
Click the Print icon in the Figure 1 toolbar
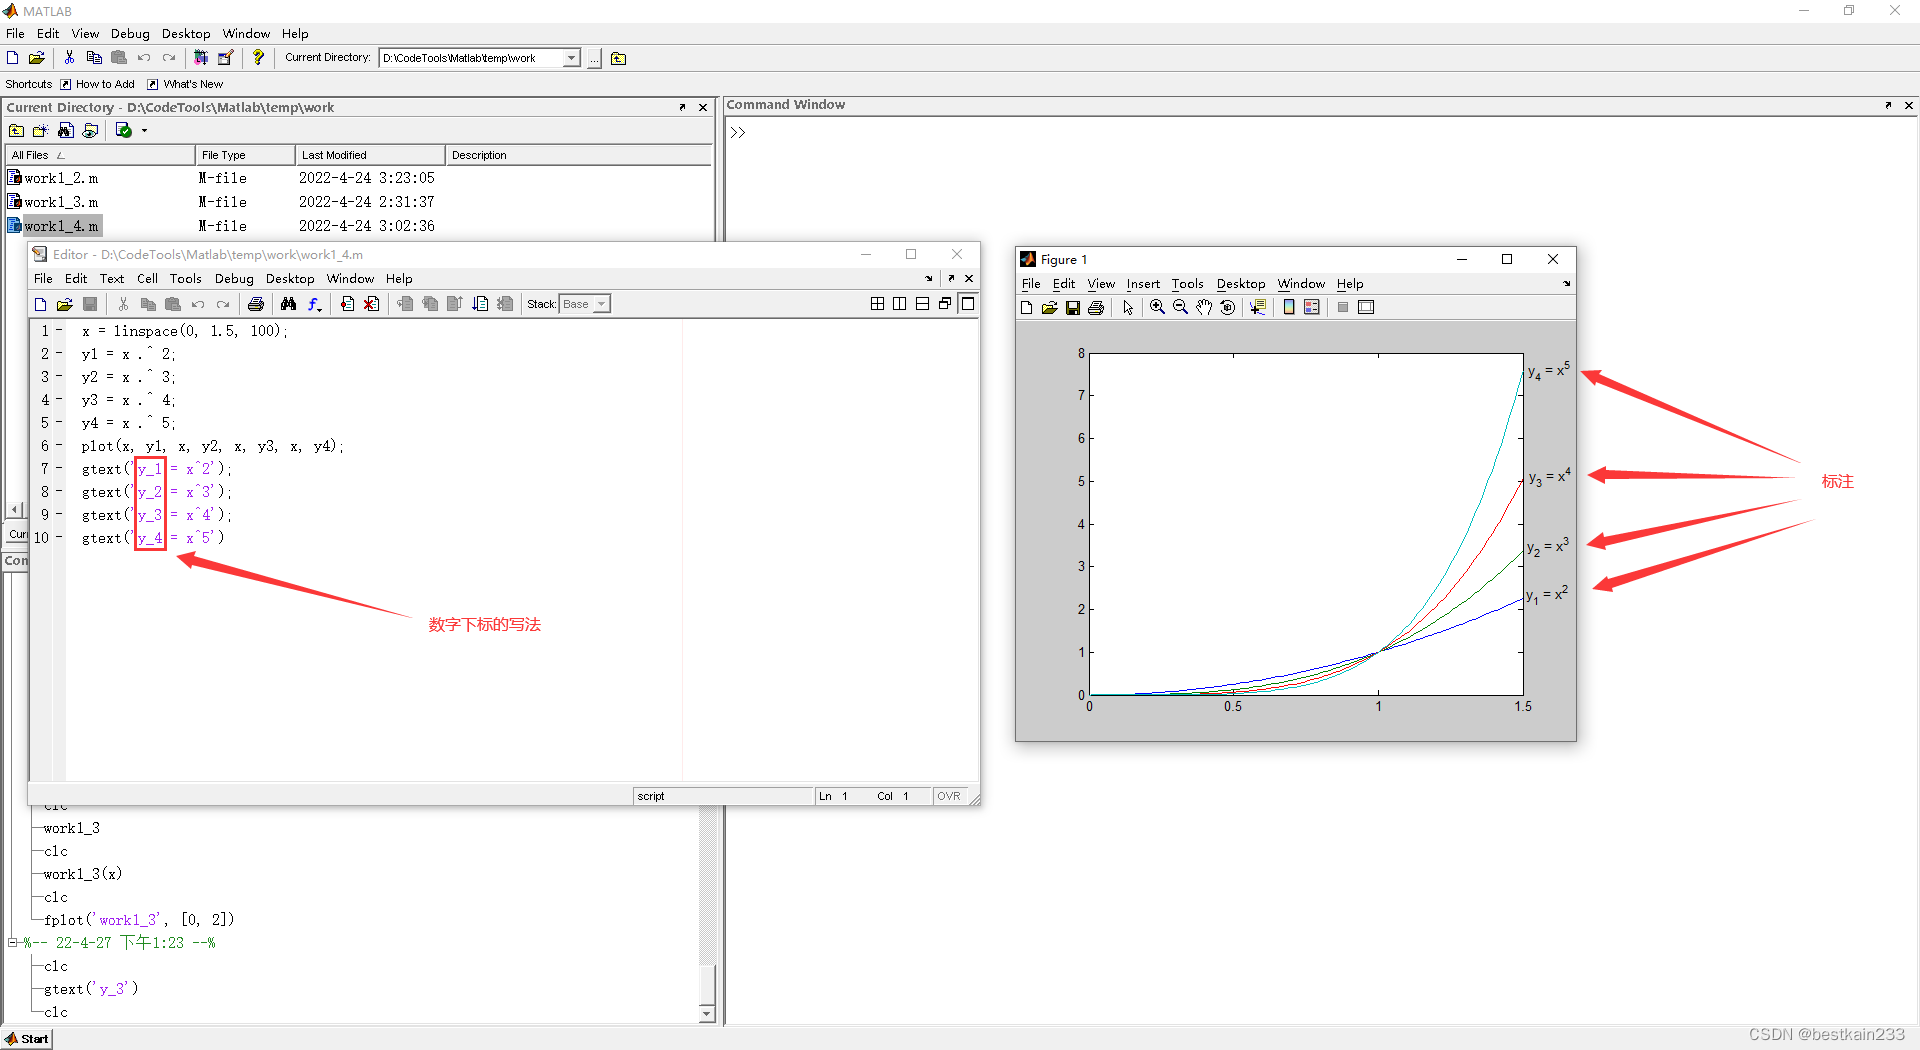[x=1096, y=307]
